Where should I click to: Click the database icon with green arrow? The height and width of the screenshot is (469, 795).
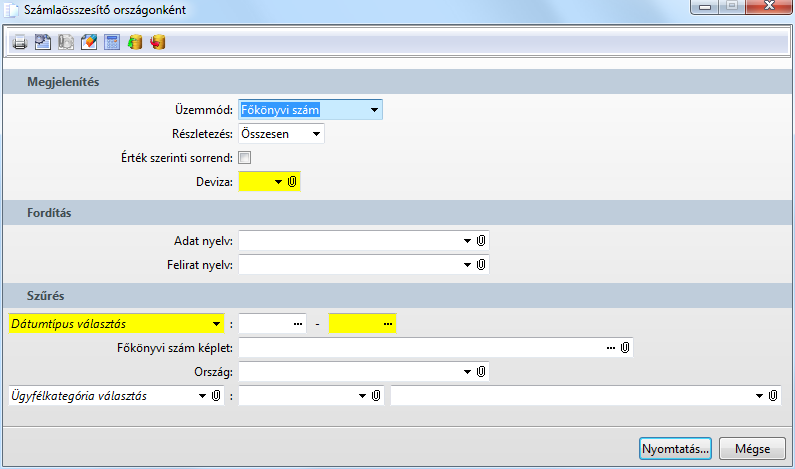point(135,42)
